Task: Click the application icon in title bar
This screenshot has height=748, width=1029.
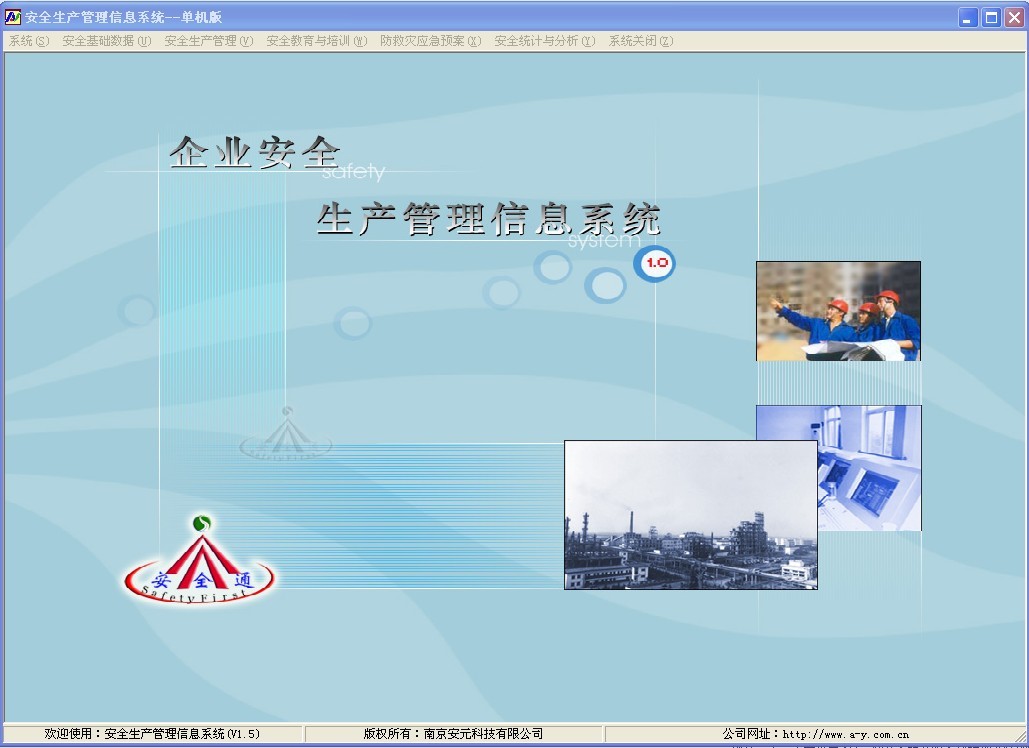Action: pos(13,17)
